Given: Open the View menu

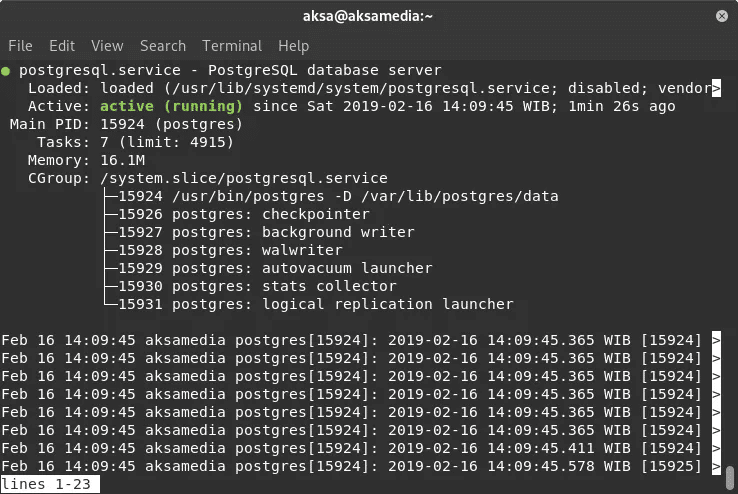Looking at the screenshot, I should [107, 46].
